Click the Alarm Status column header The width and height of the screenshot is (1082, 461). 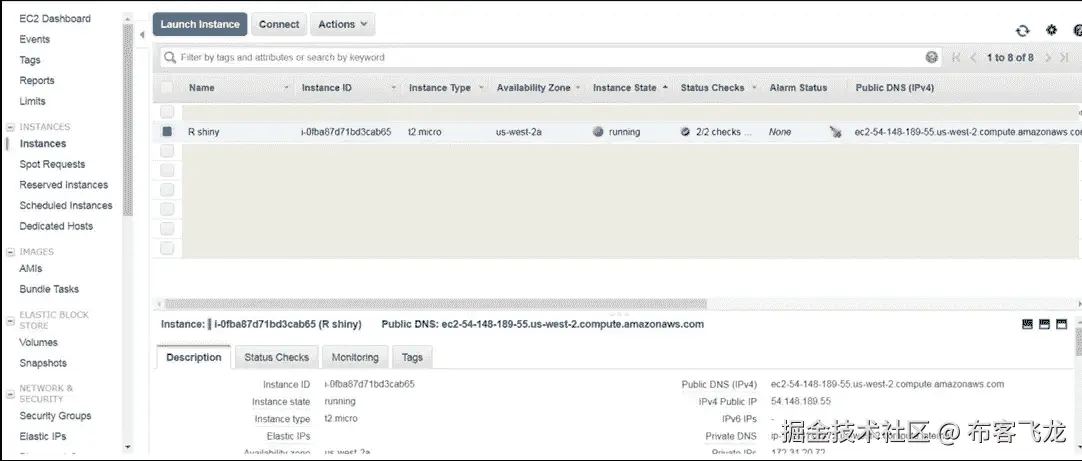pos(798,88)
